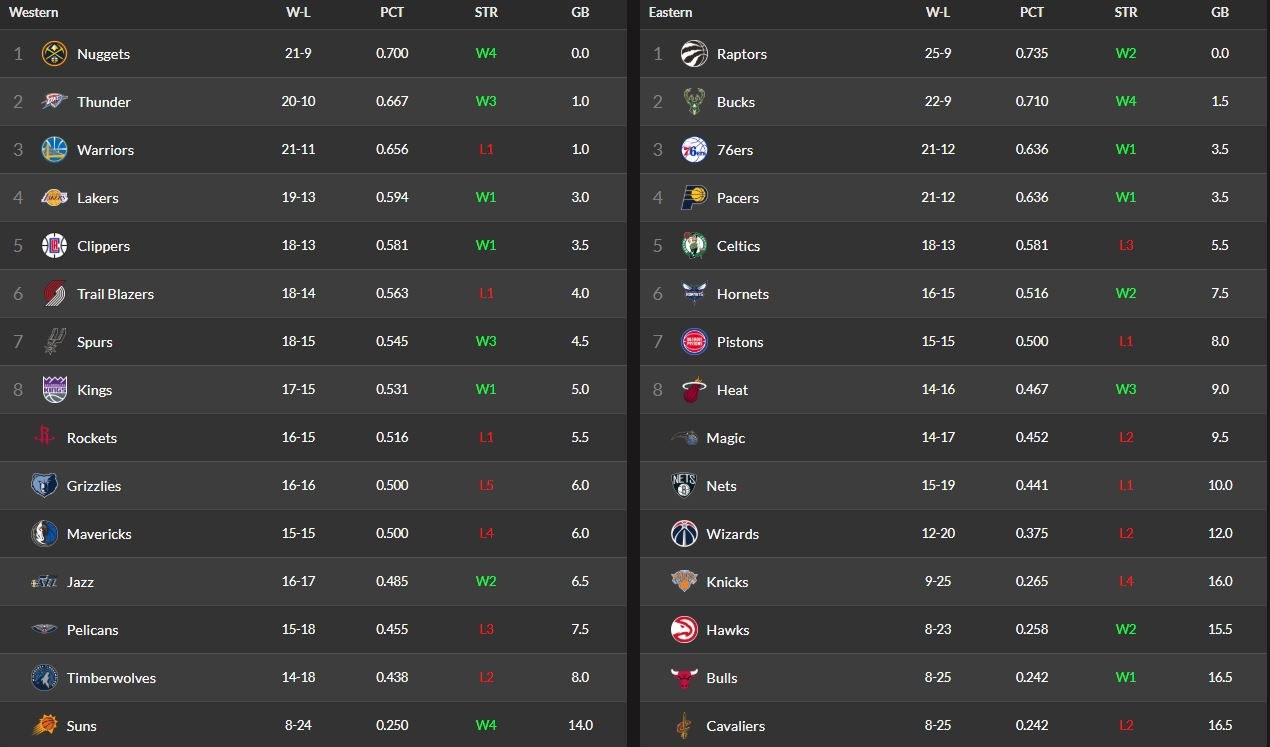The height and width of the screenshot is (747, 1270).
Task: Open the Bucks team link
Action: 736,102
